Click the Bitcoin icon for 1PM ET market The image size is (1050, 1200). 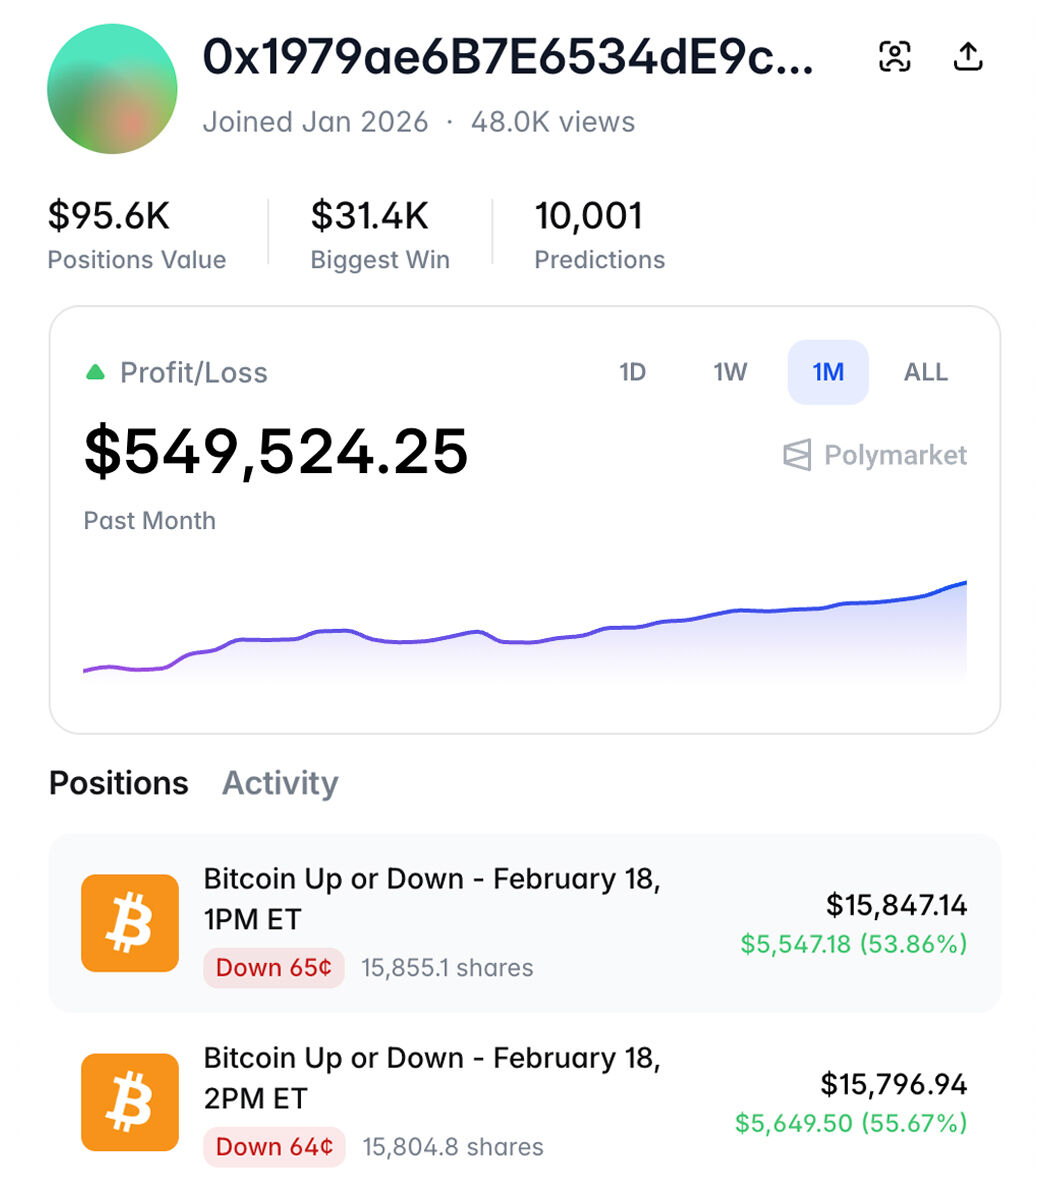click(130, 923)
